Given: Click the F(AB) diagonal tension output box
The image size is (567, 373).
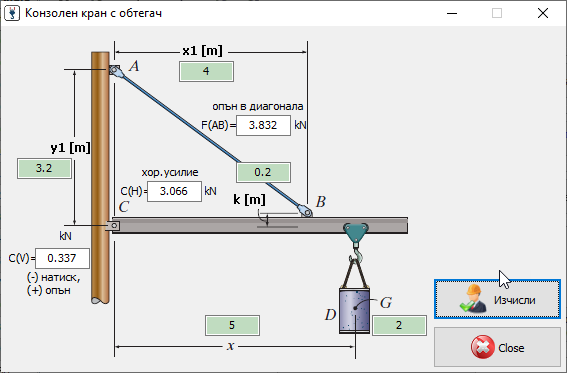Looking at the screenshot, I should coord(263,125).
